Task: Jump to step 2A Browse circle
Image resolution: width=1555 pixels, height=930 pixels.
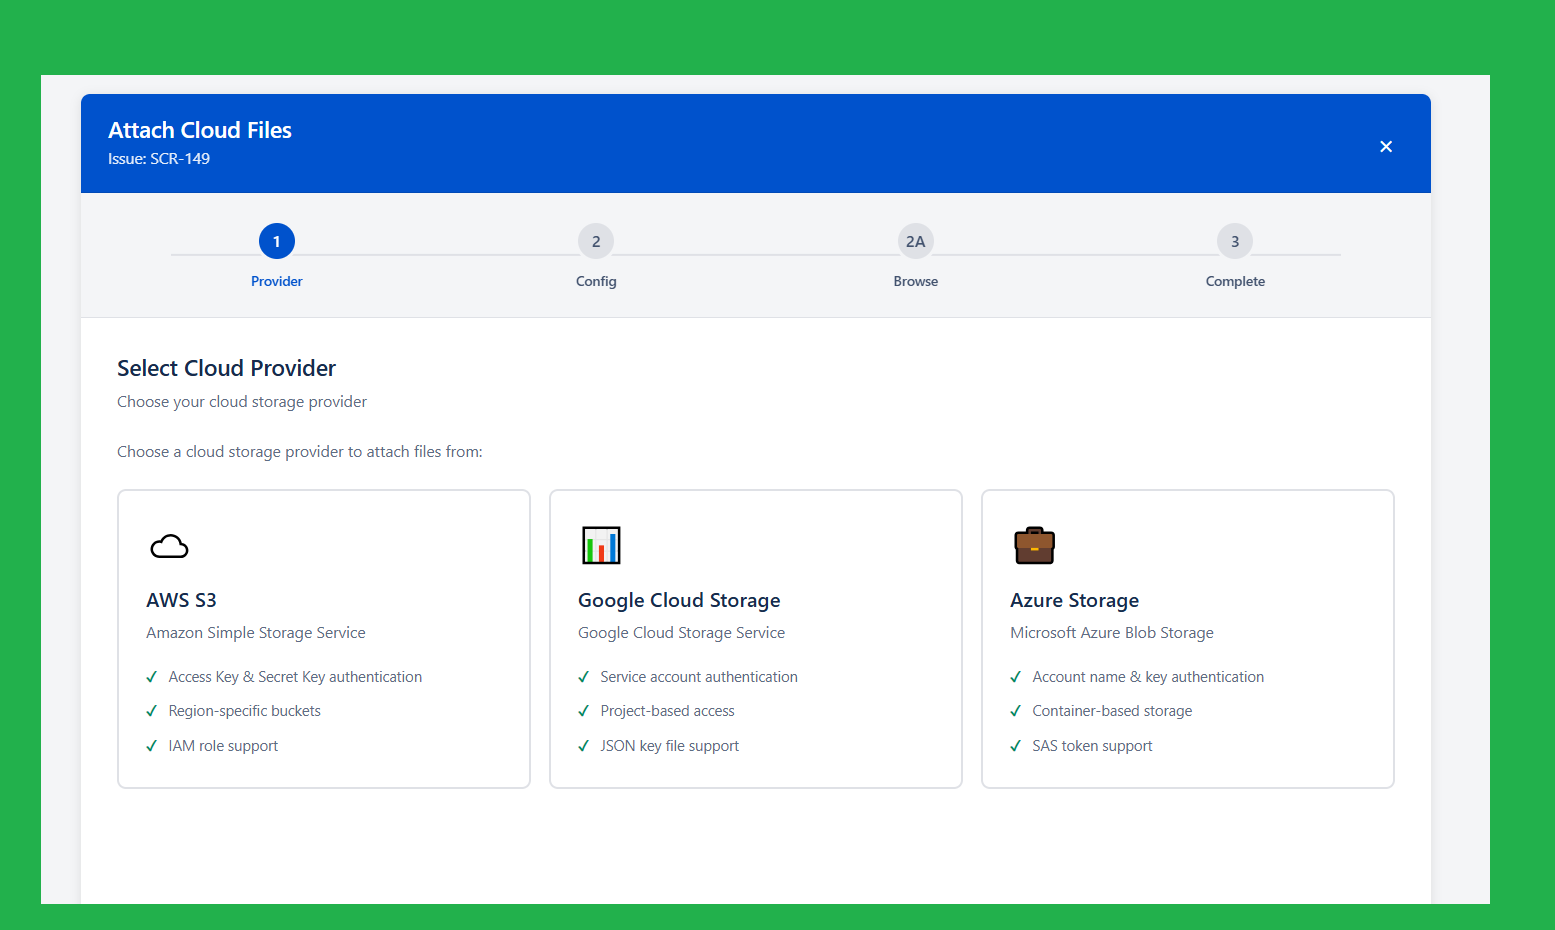Action: click(916, 241)
